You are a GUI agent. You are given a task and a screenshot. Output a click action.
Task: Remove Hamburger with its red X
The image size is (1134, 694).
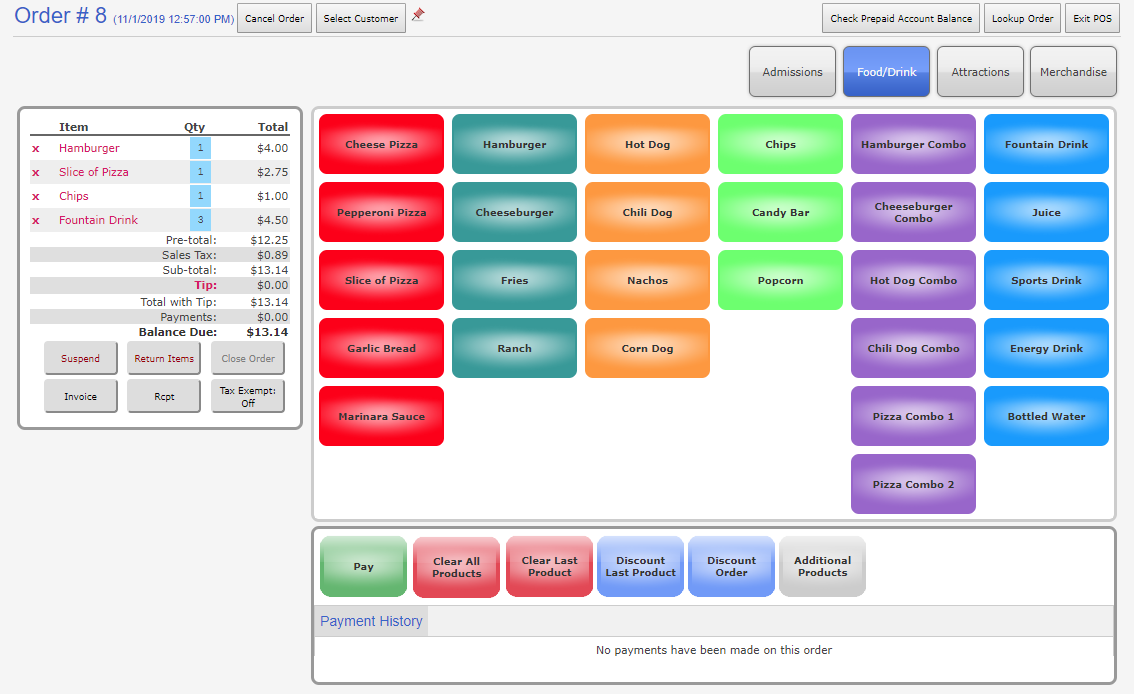point(36,149)
